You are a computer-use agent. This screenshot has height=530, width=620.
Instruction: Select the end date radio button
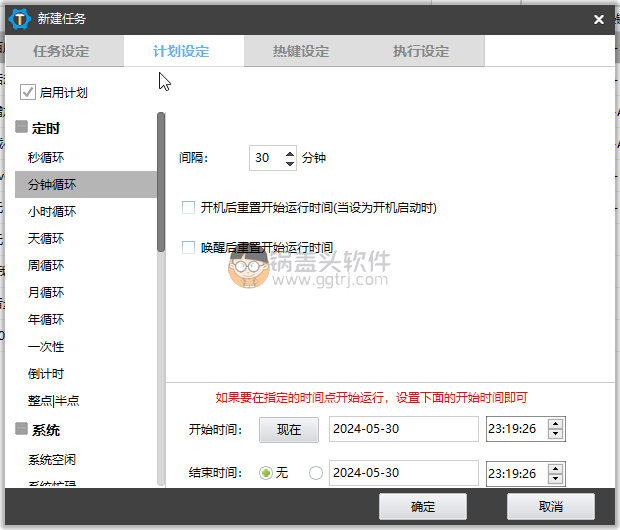316,473
